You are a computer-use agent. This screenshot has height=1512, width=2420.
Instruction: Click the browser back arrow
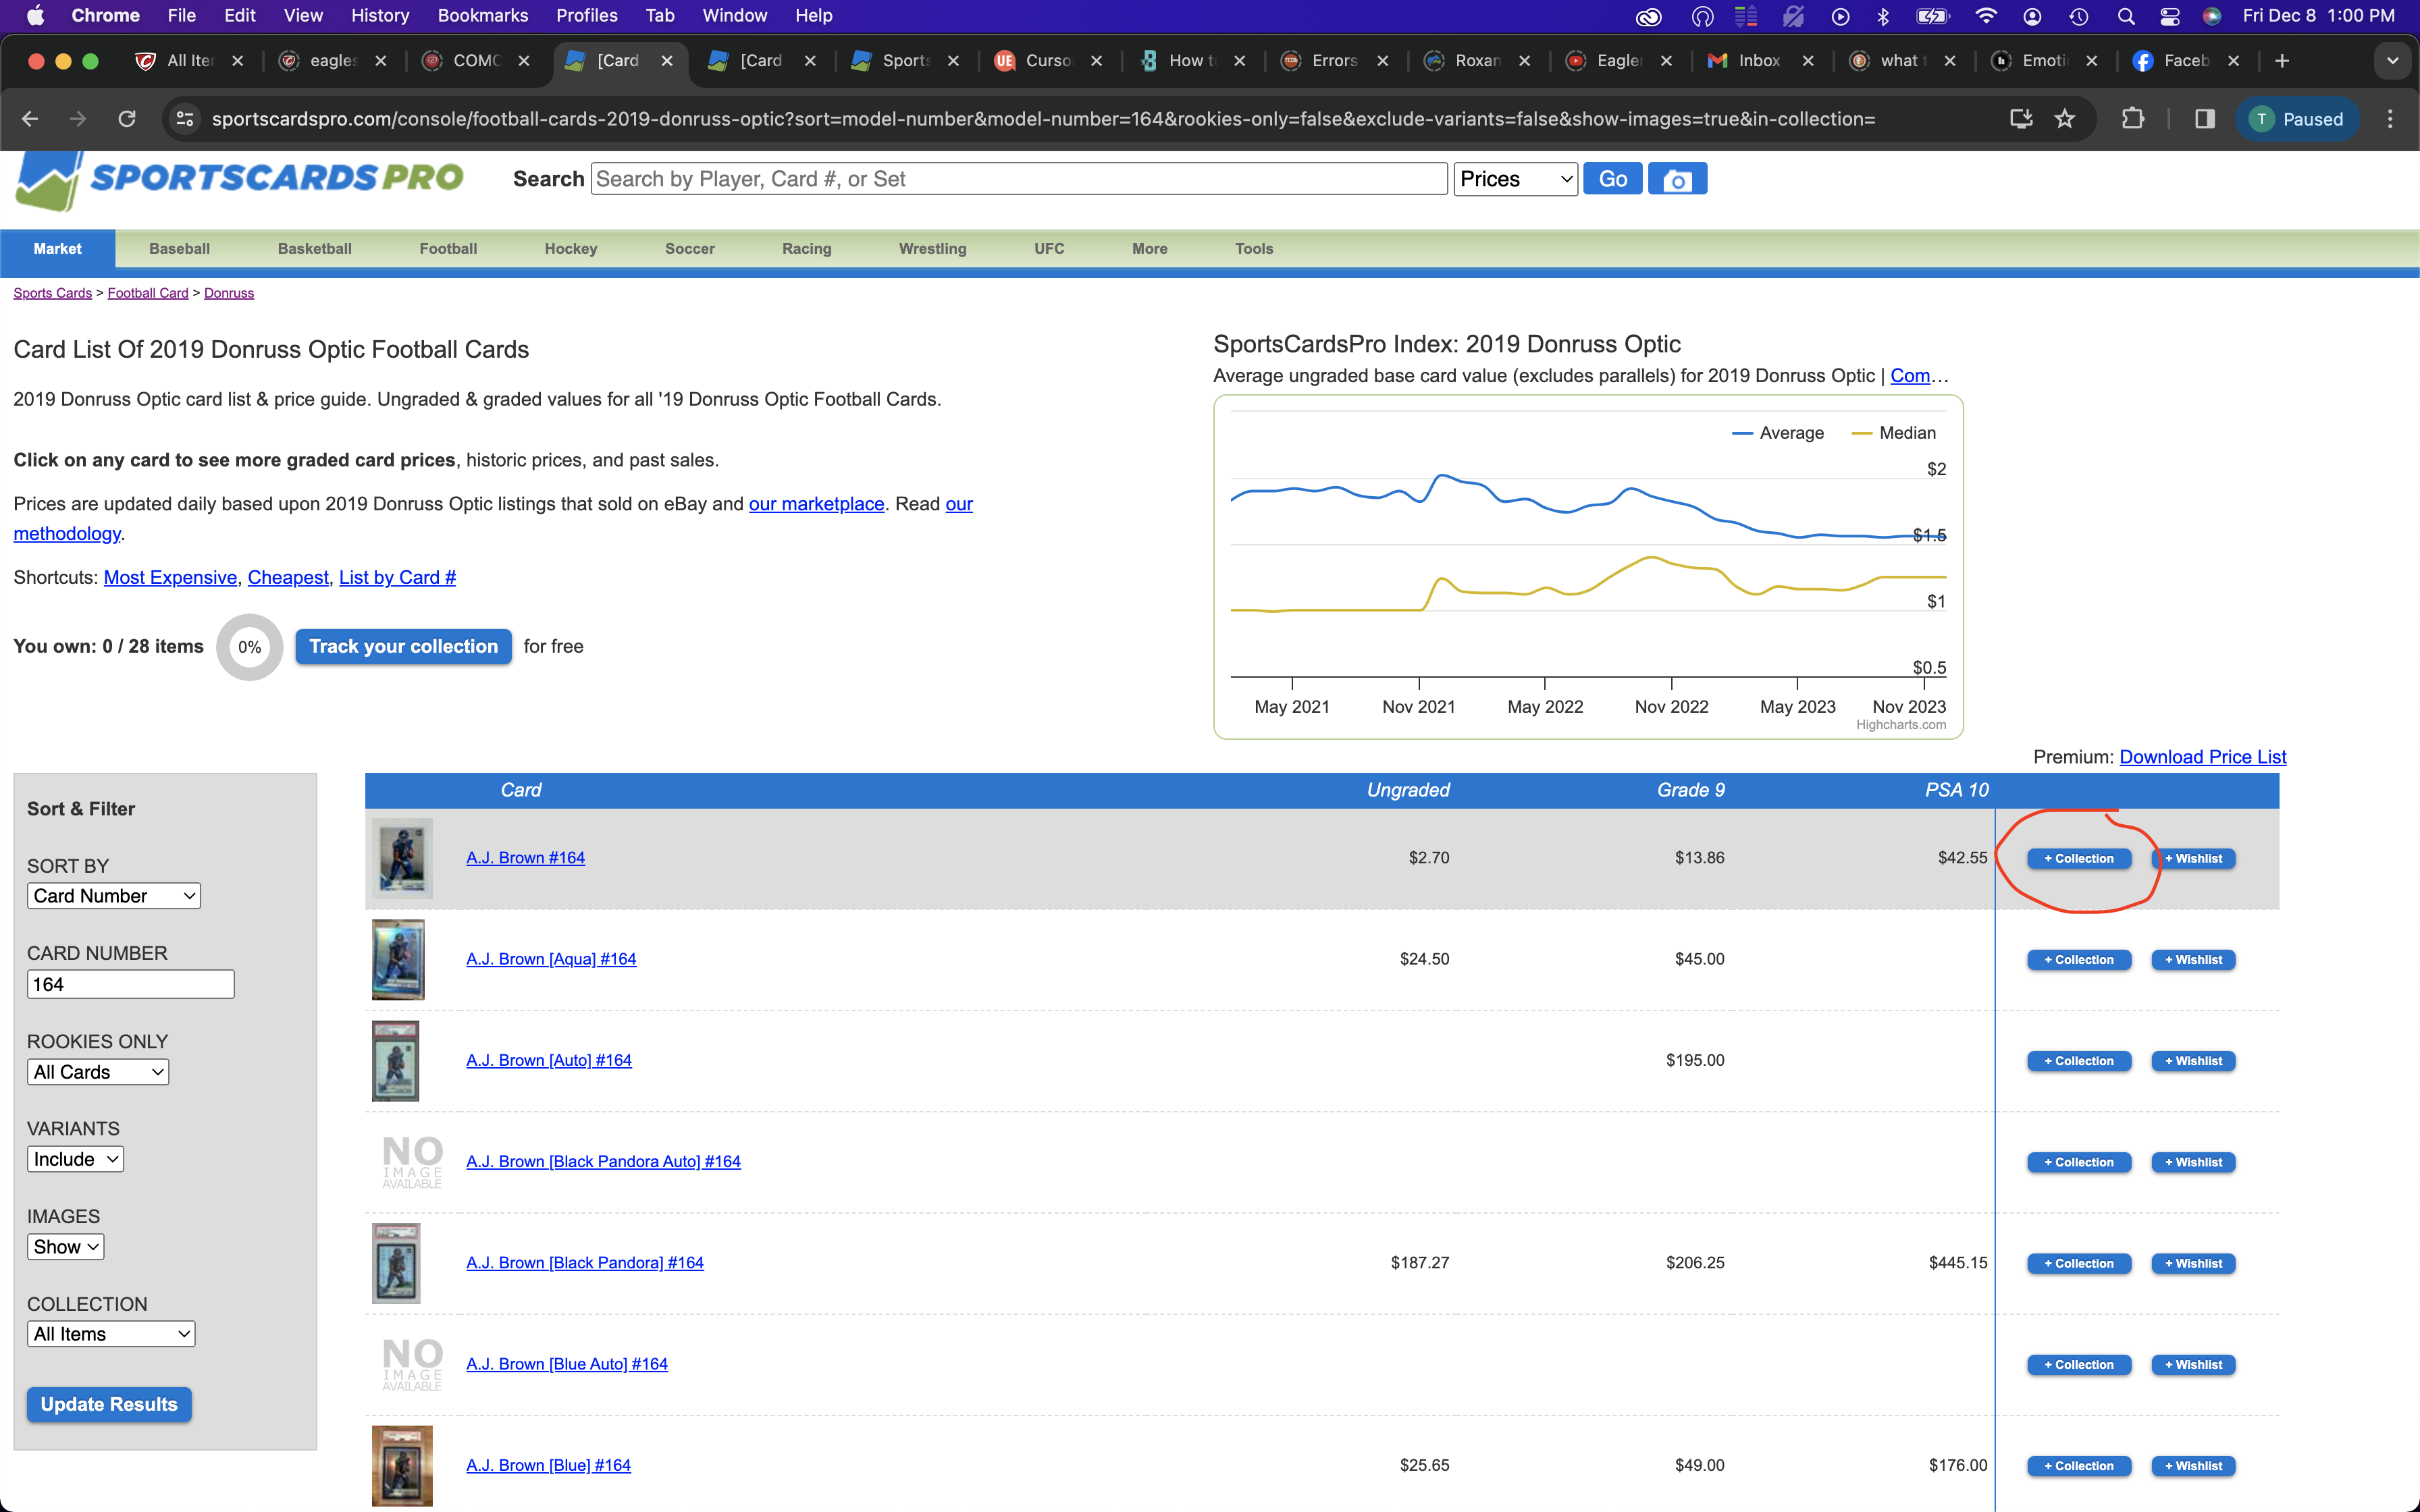pos(30,119)
